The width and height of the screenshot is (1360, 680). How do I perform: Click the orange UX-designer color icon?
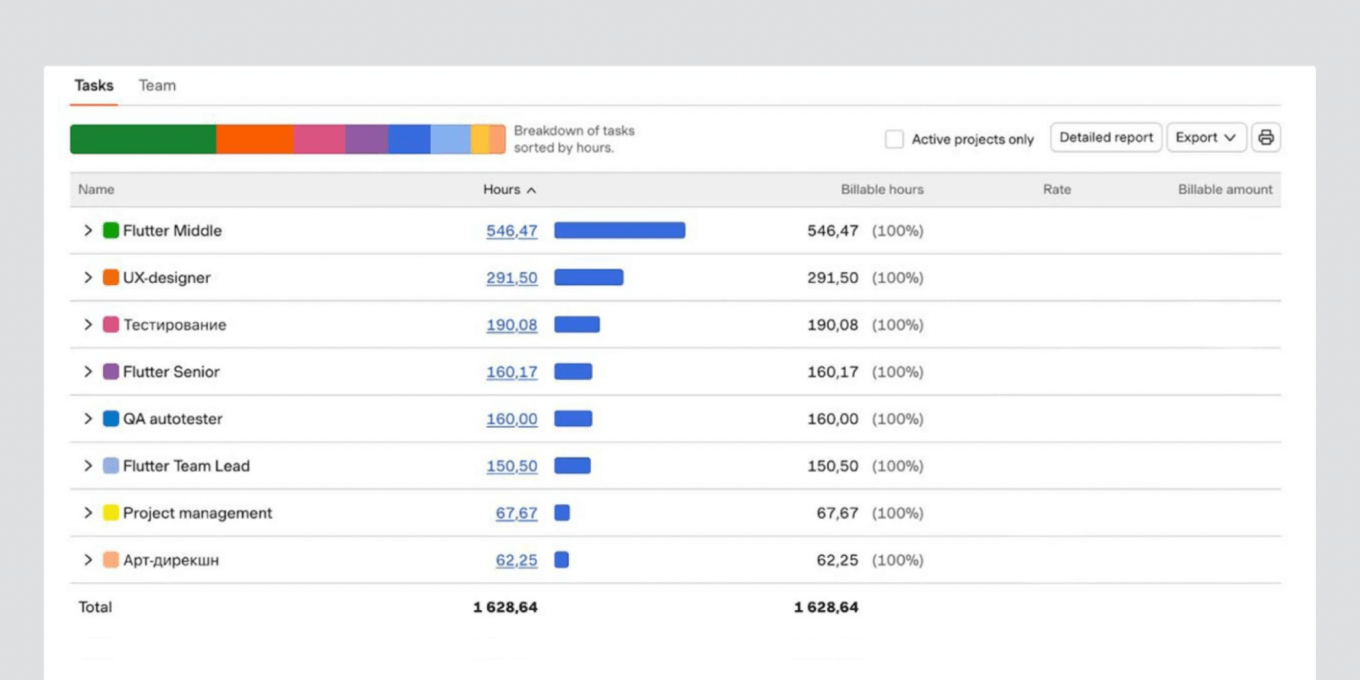pos(111,278)
